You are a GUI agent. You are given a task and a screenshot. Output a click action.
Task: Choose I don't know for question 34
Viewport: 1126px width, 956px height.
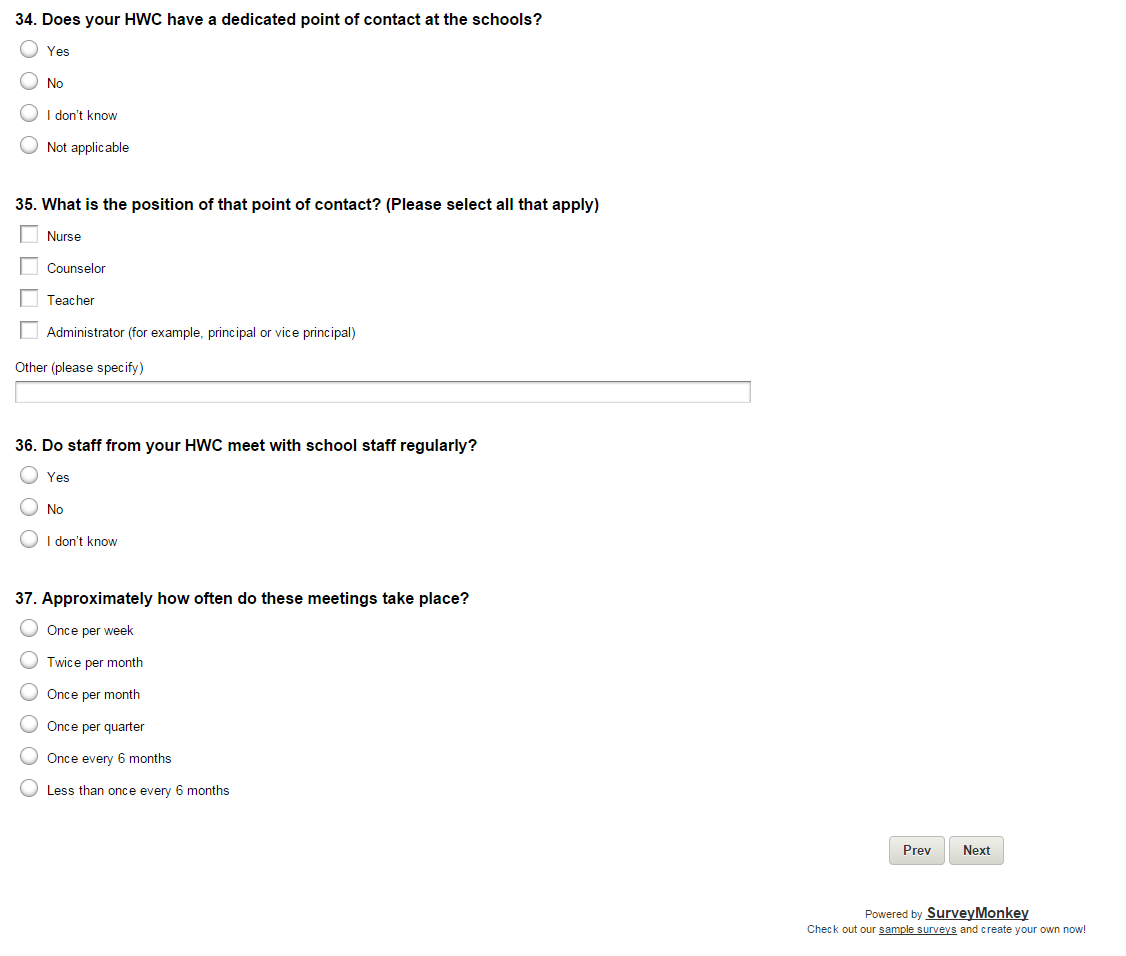[x=29, y=114]
